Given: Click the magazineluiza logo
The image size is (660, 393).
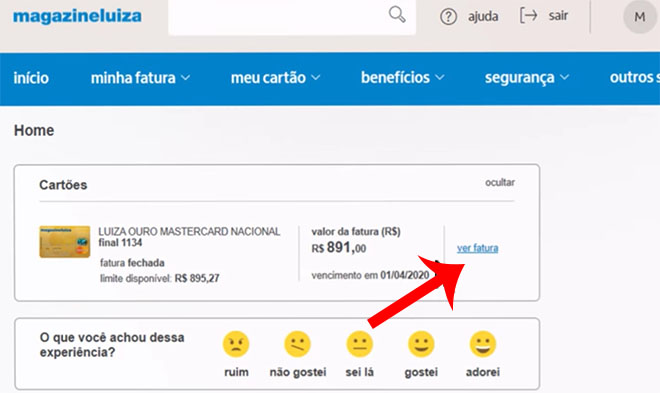Looking at the screenshot, I should pos(77,16).
